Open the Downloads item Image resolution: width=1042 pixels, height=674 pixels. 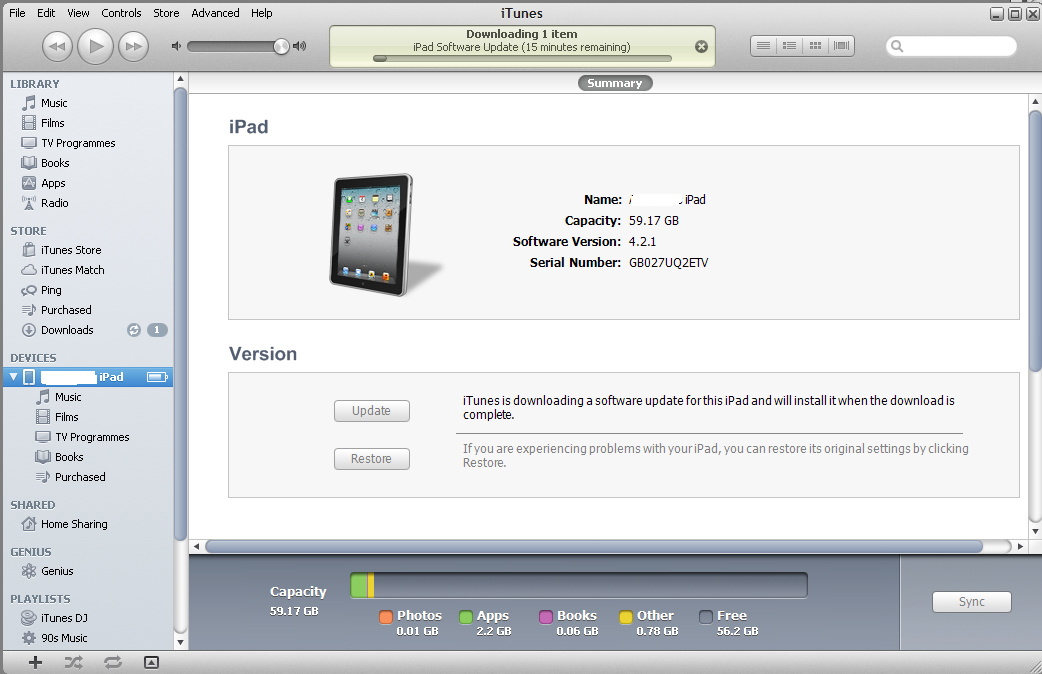point(67,330)
